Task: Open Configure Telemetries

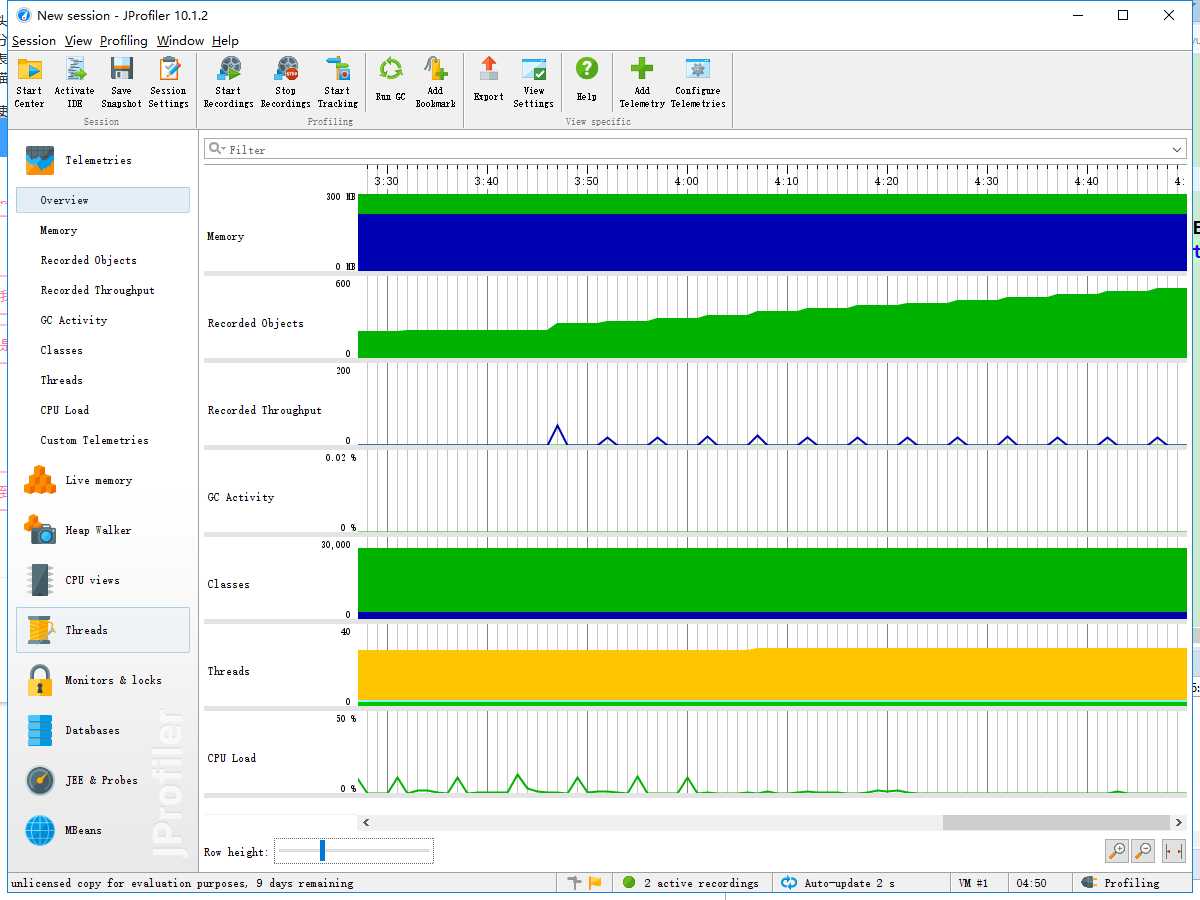Action: point(698,82)
